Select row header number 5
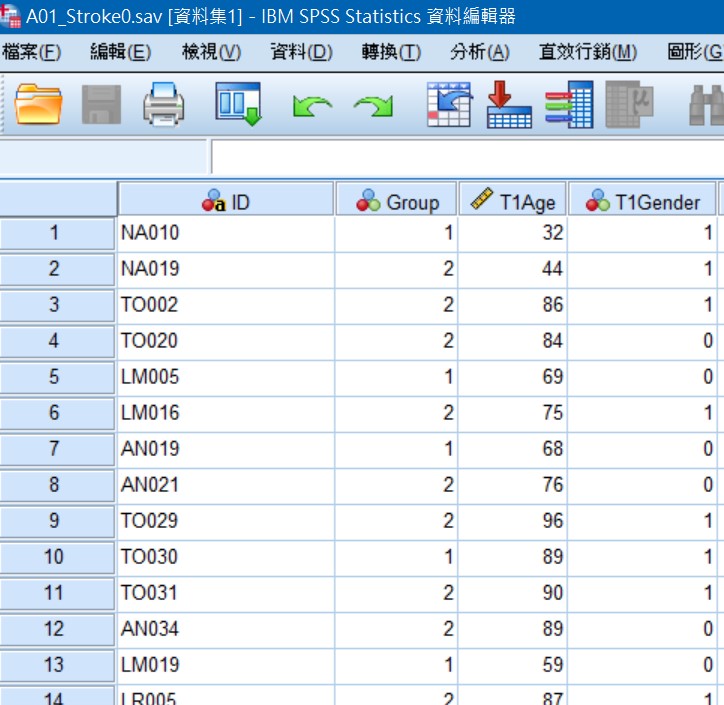 click(55, 377)
